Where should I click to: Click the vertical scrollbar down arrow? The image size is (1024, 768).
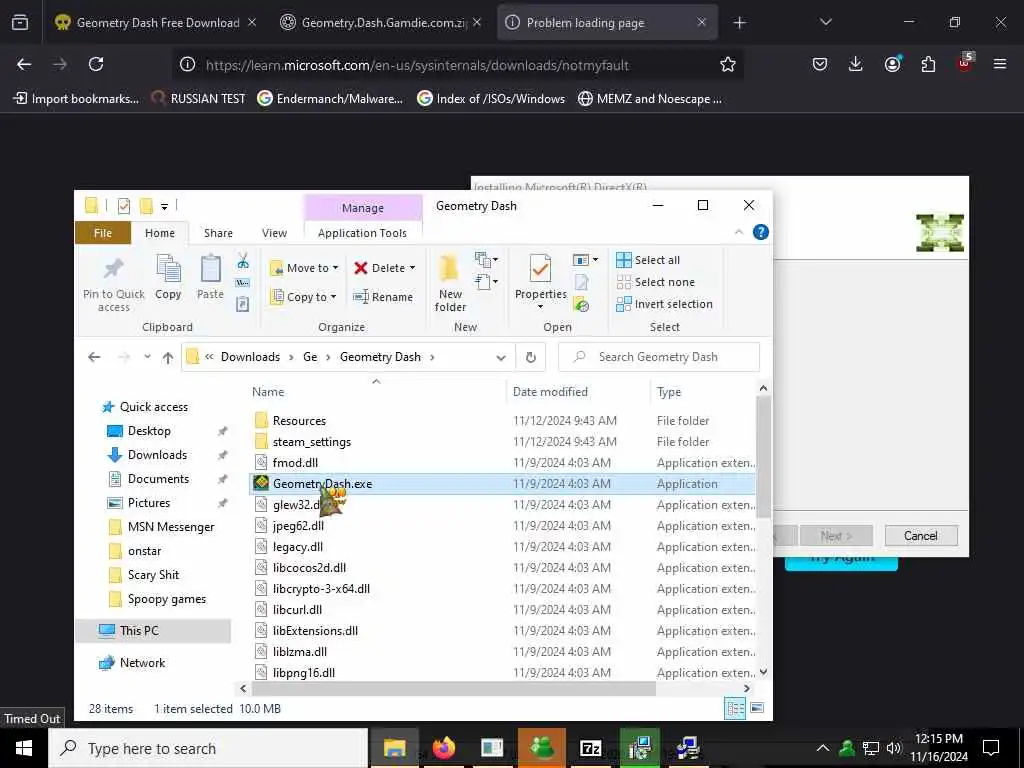pyautogui.click(x=763, y=672)
